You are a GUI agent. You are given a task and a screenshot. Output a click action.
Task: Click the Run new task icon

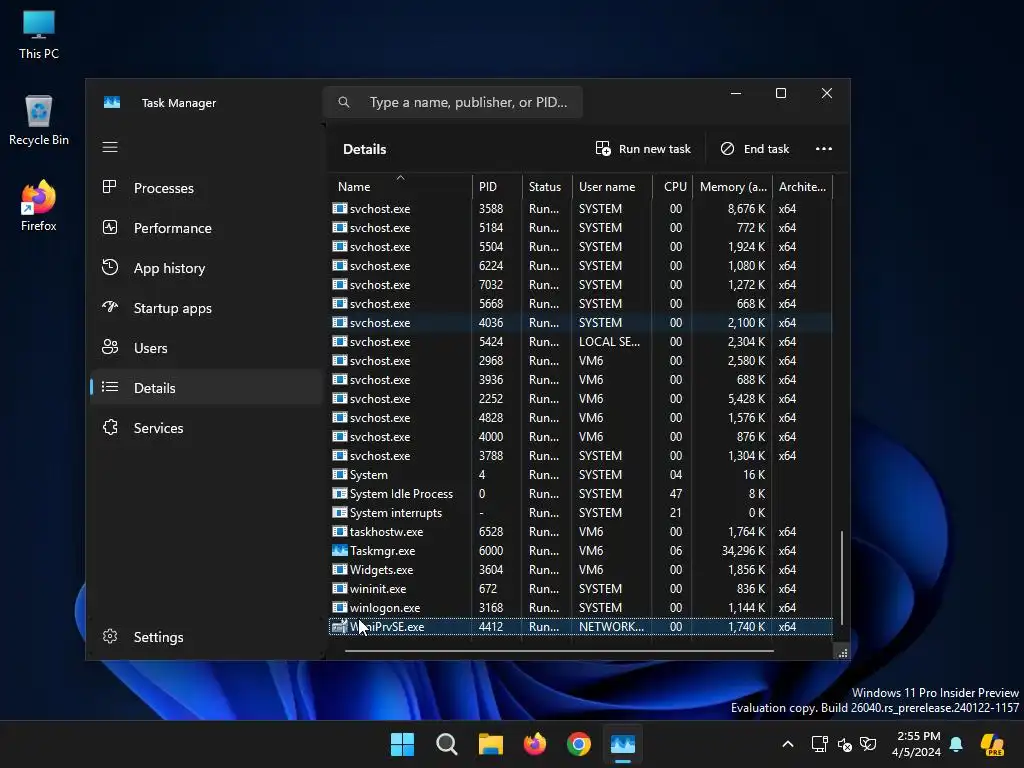click(x=603, y=148)
